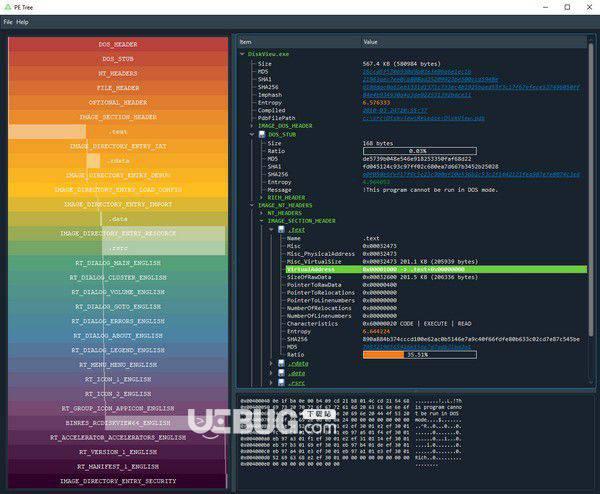The height and width of the screenshot is (494, 600).
Task: Open the file MD5 hash link
Action: 417,72
